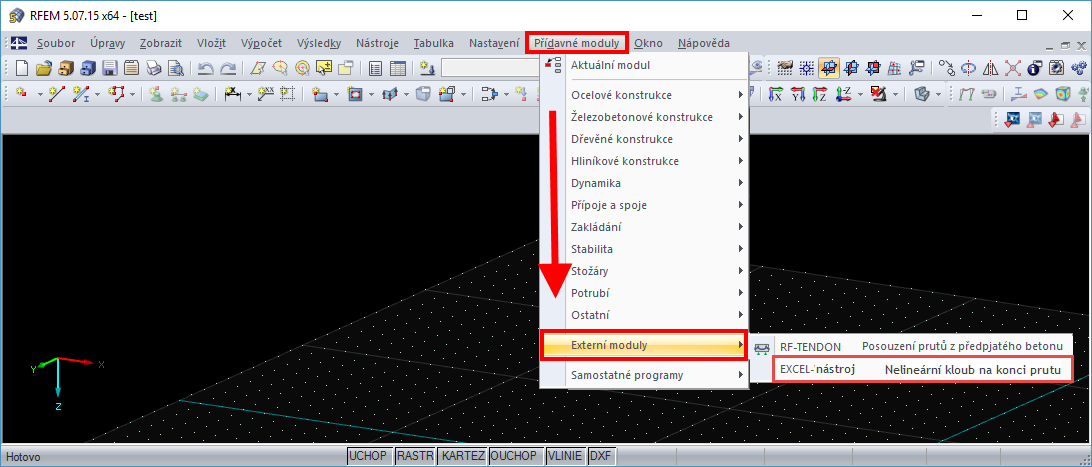Open the Nástroje menu

[377, 43]
